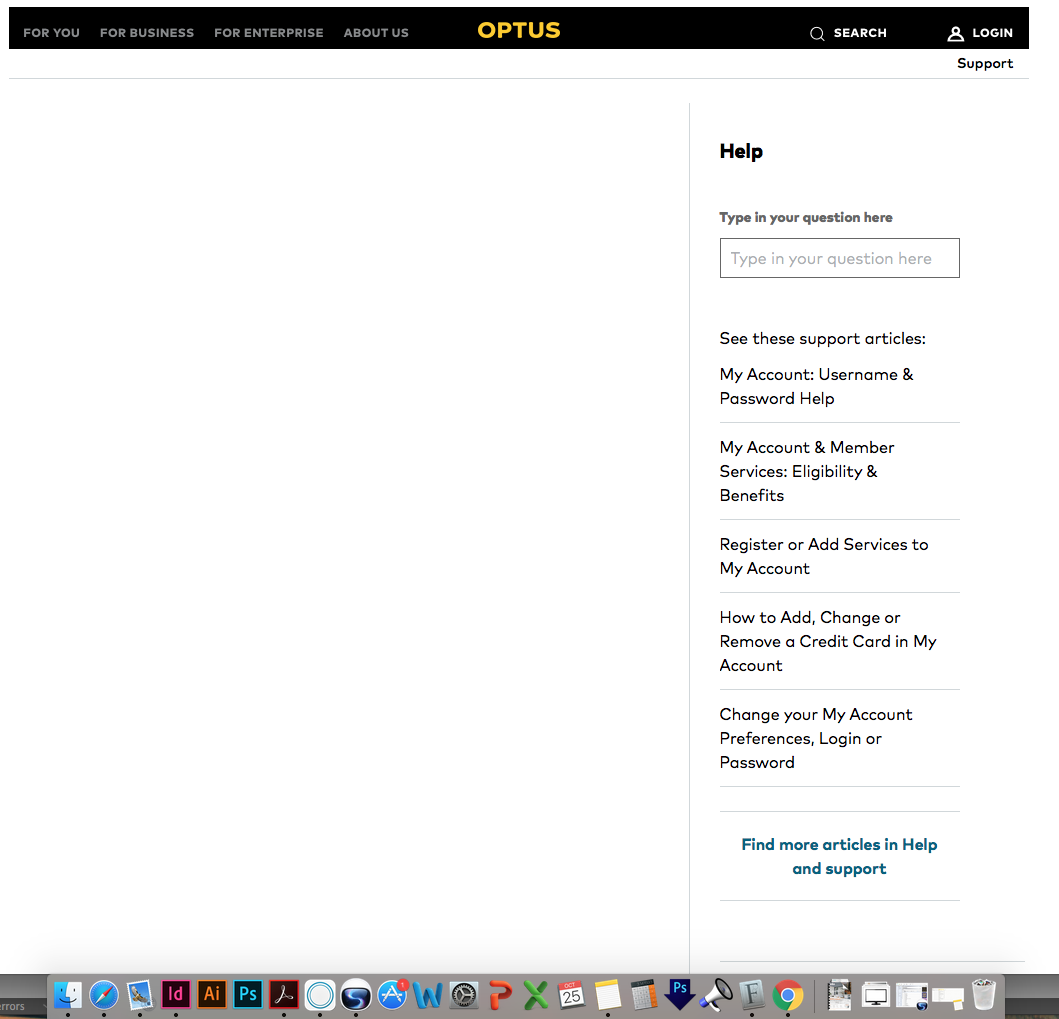Open the minimized notes window in dock
Image resolution: width=1059 pixels, height=1019 pixels.
pyautogui.click(x=948, y=996)
